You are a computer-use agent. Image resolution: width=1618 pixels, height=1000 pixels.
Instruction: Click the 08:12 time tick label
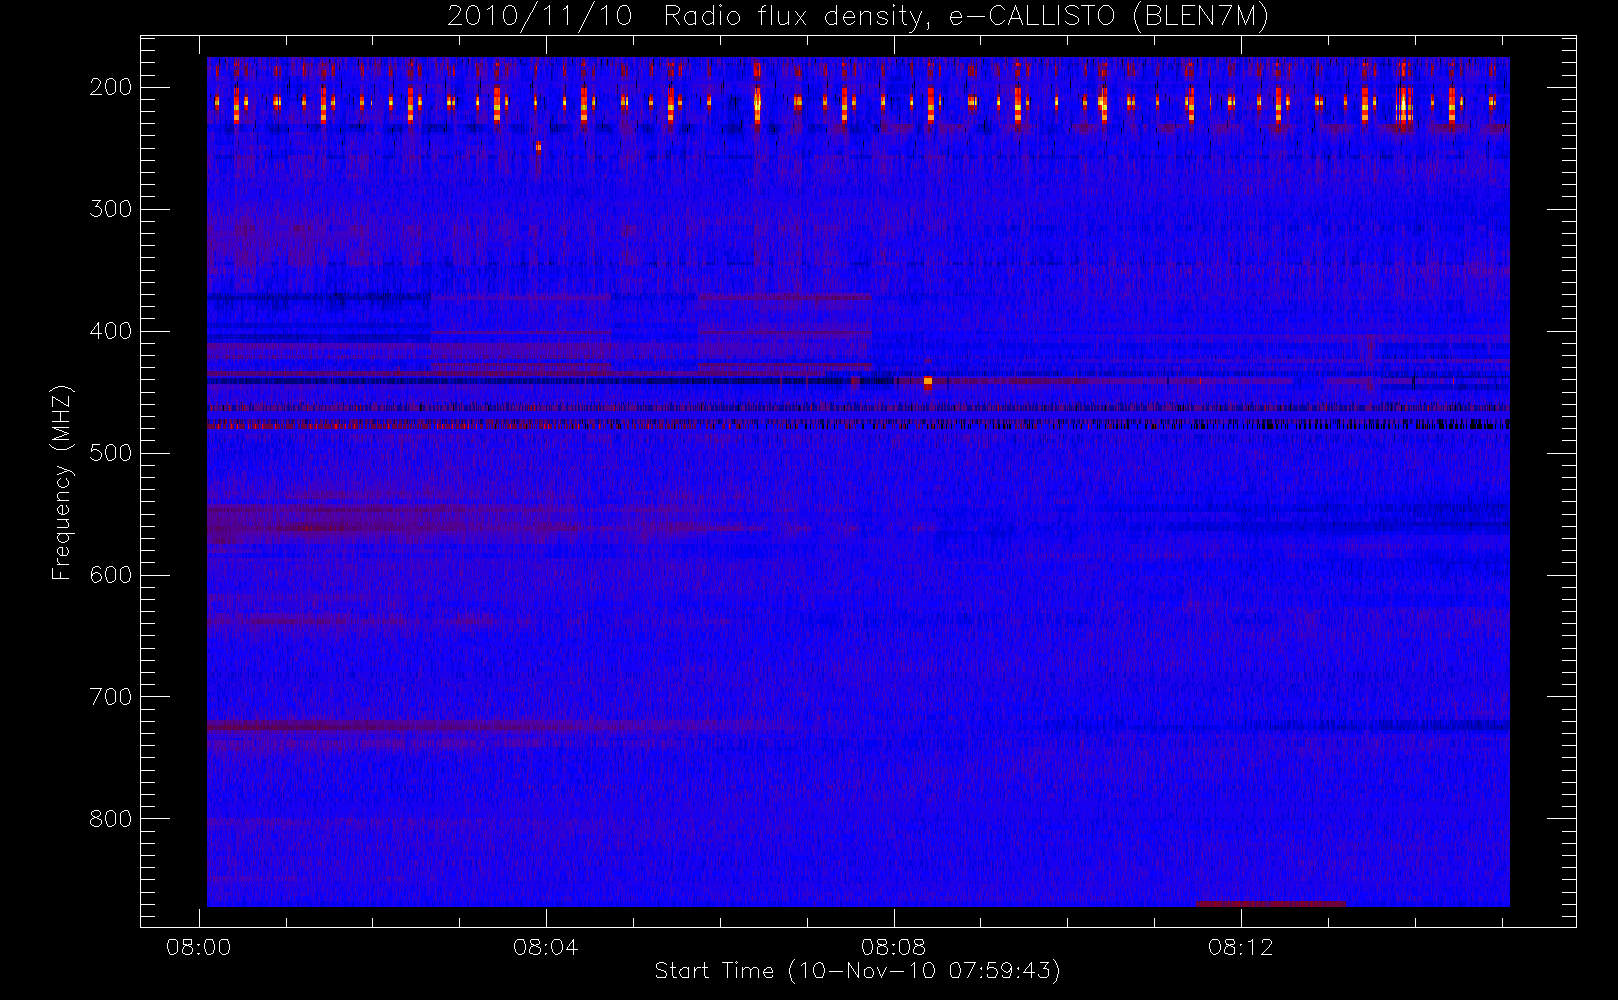pos(1241,947)
